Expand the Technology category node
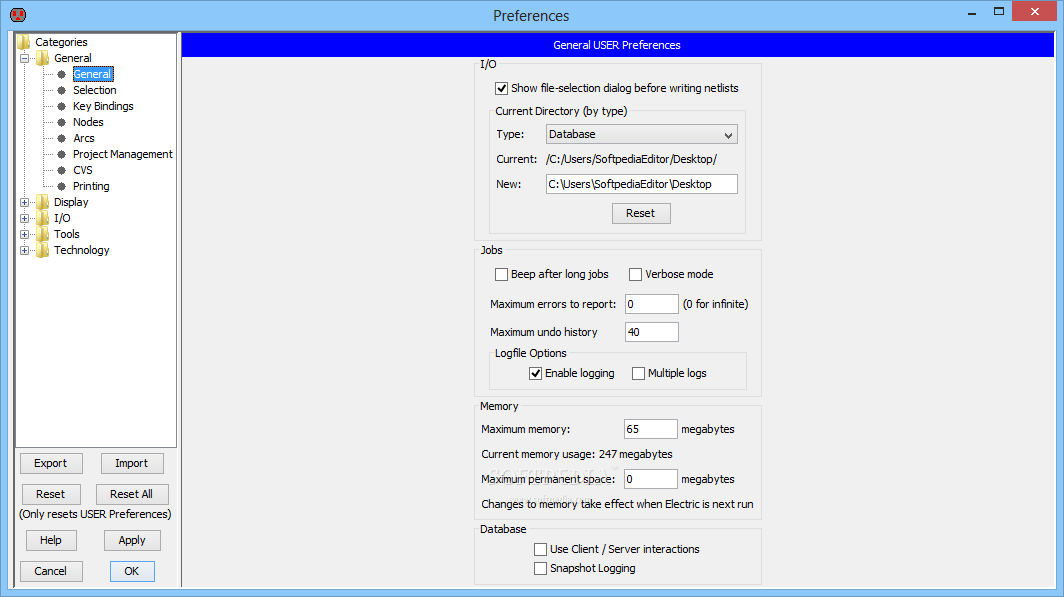 click(24, 250)
